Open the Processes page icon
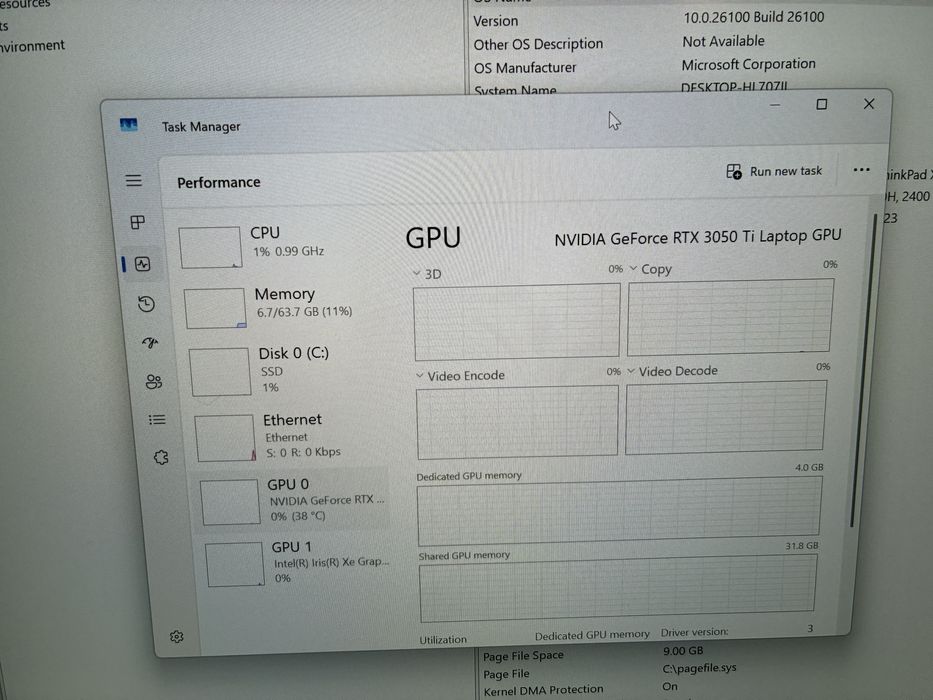 coord(137,223)
